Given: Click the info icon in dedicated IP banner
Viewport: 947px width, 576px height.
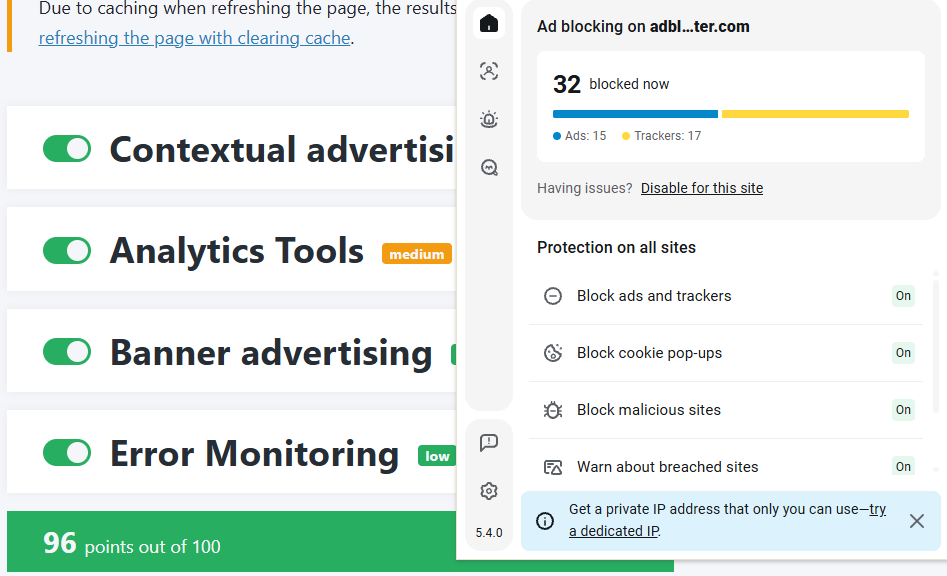Looking at the screenshot, I should 545,520.
